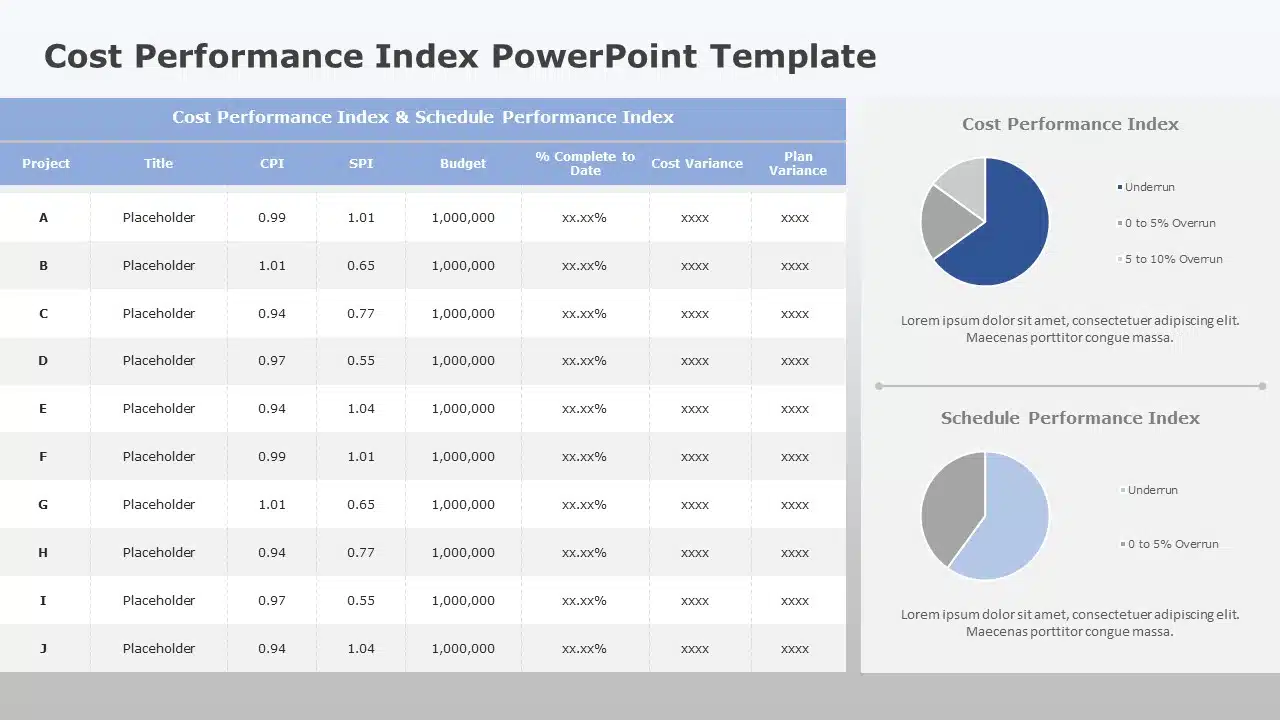
Task: Click budget 1,000,000 in project F row
Action: [x=463, y=456]
